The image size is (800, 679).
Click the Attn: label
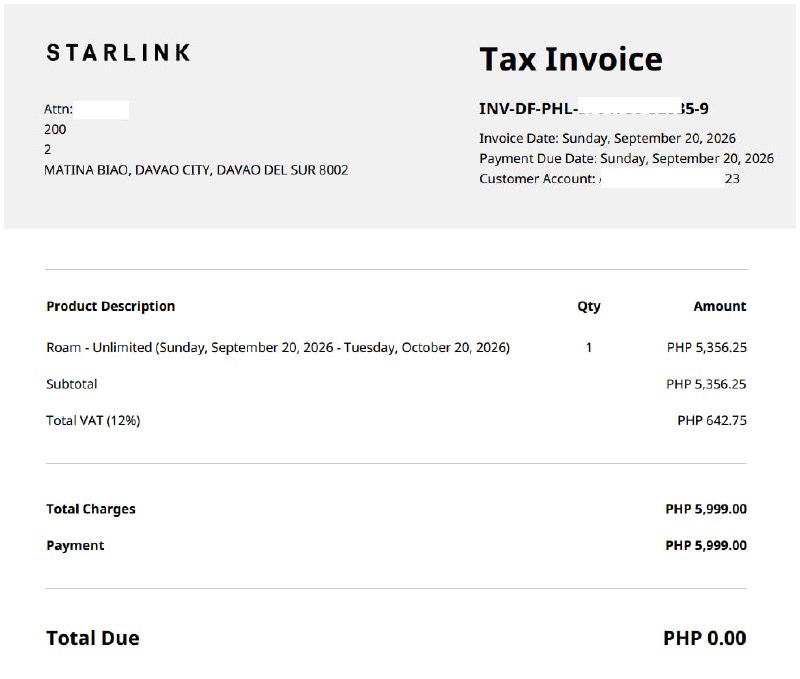pos(58,109)
